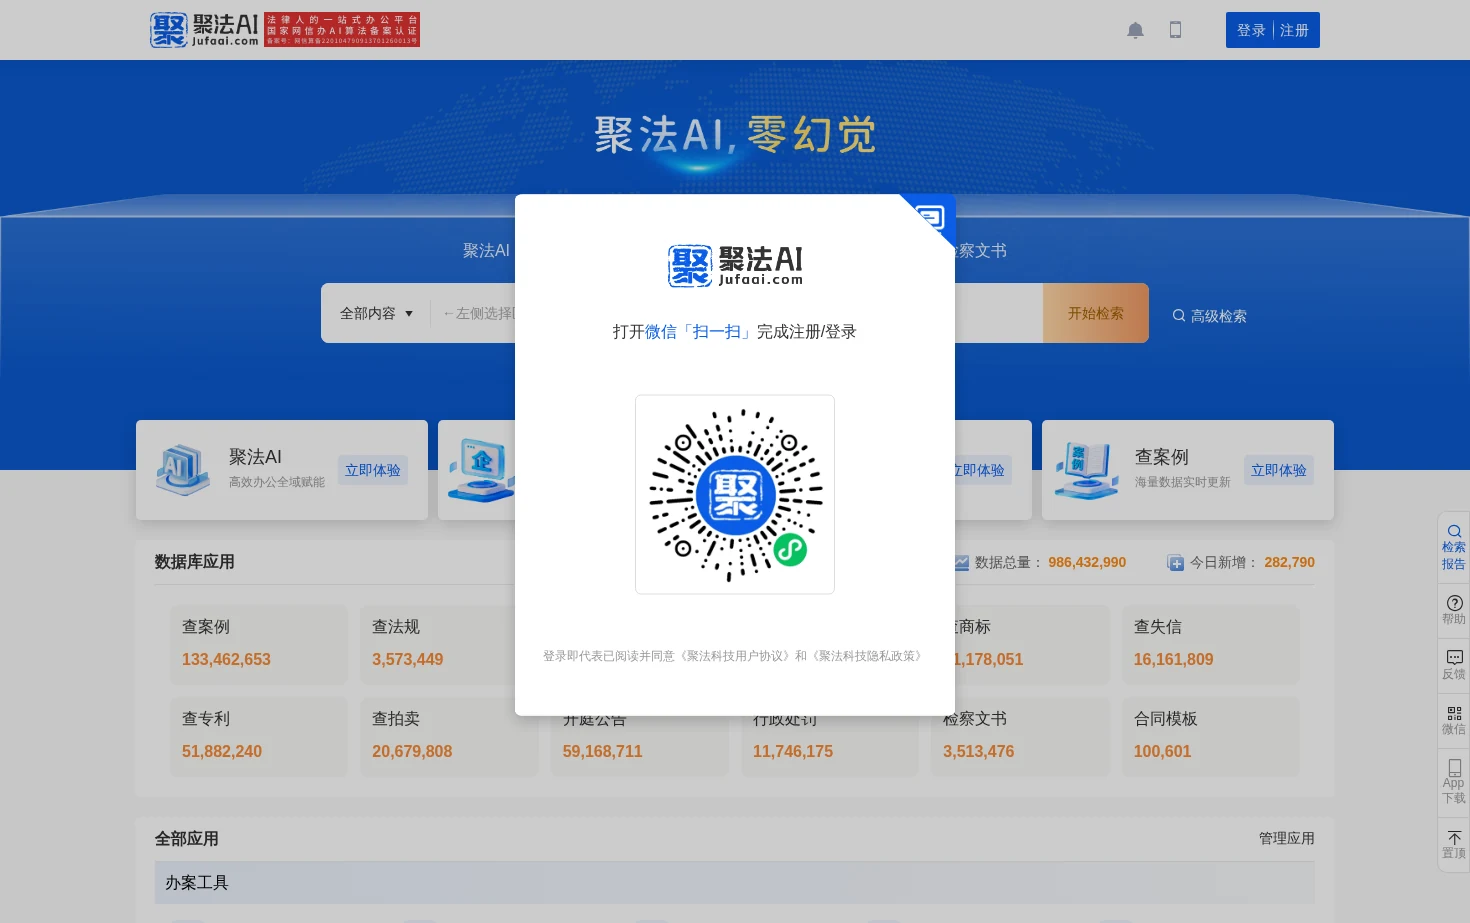Open the notification bell icon
The image size is (1470, 923).
click(1135, 30)
